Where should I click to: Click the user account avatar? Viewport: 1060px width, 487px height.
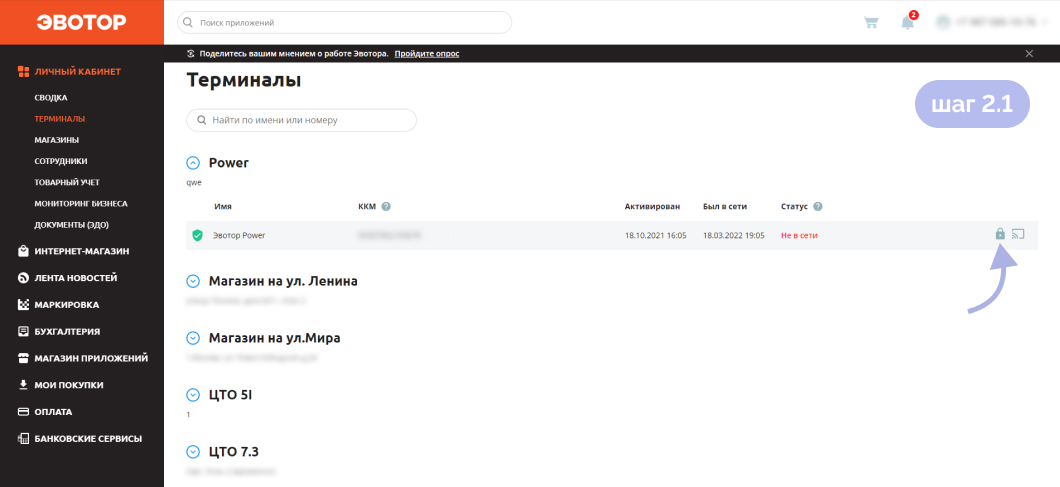tap(943, 22)
